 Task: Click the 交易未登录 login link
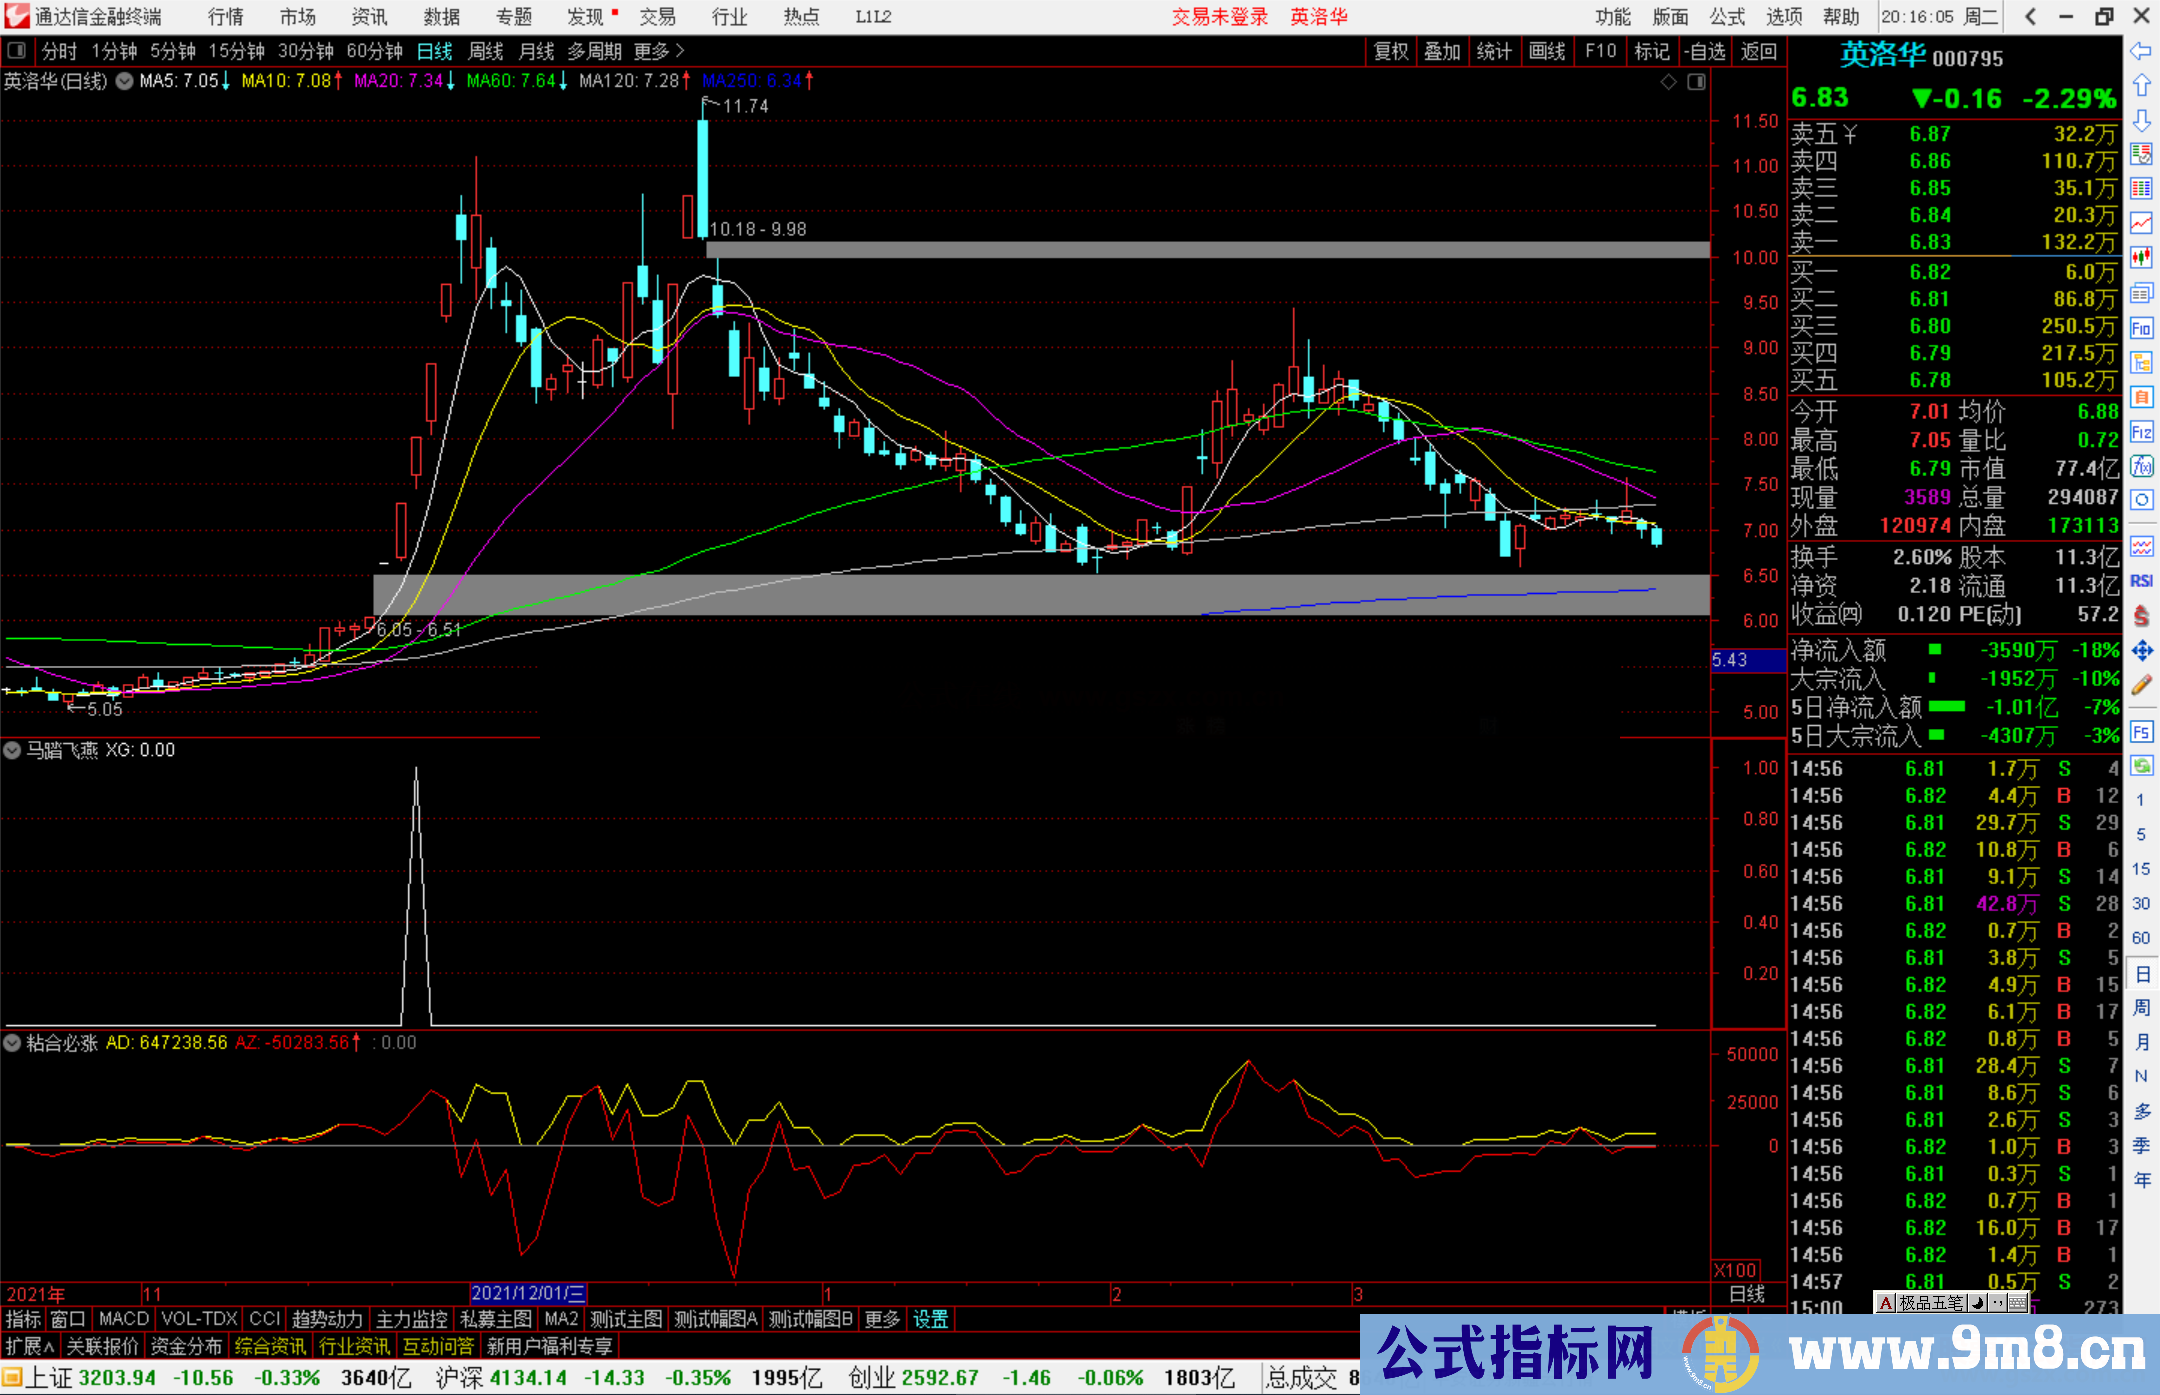pos(1218,16)
